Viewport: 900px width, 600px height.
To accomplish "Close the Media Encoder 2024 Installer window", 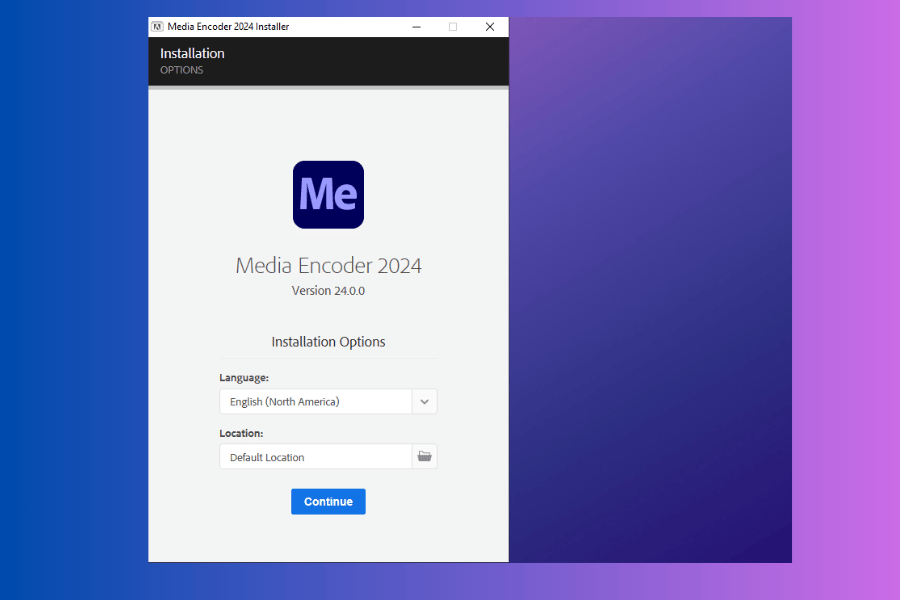I will point(490,27).
